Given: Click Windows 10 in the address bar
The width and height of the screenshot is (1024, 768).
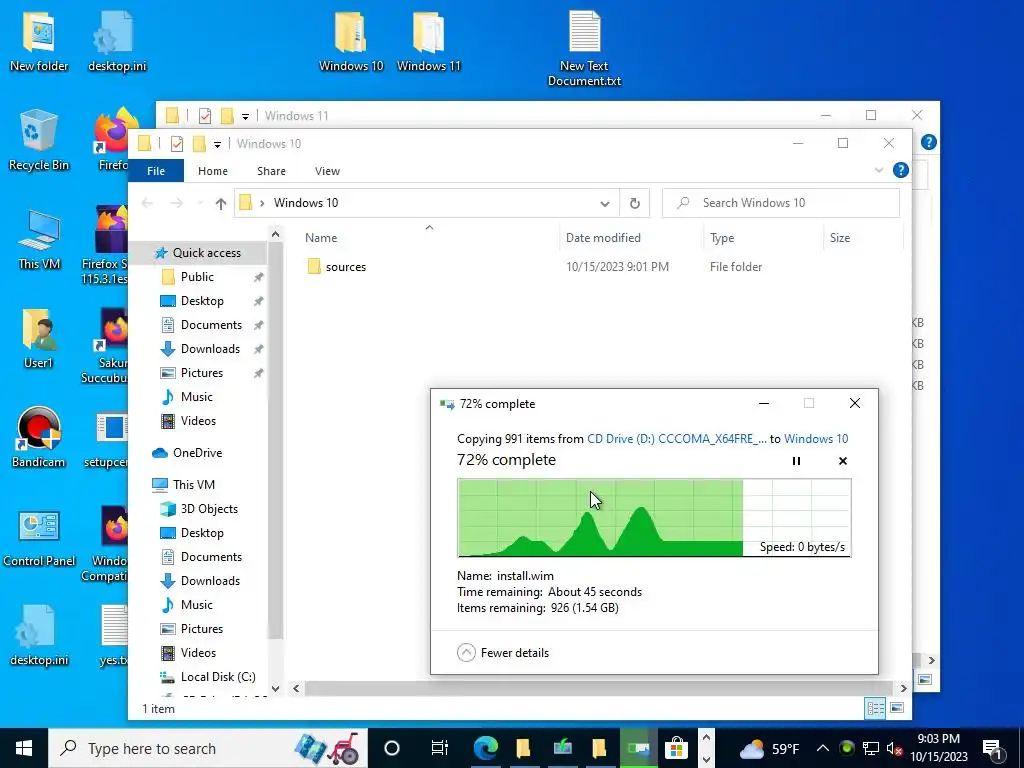Looking at the screenshot, I should point(306,203).
